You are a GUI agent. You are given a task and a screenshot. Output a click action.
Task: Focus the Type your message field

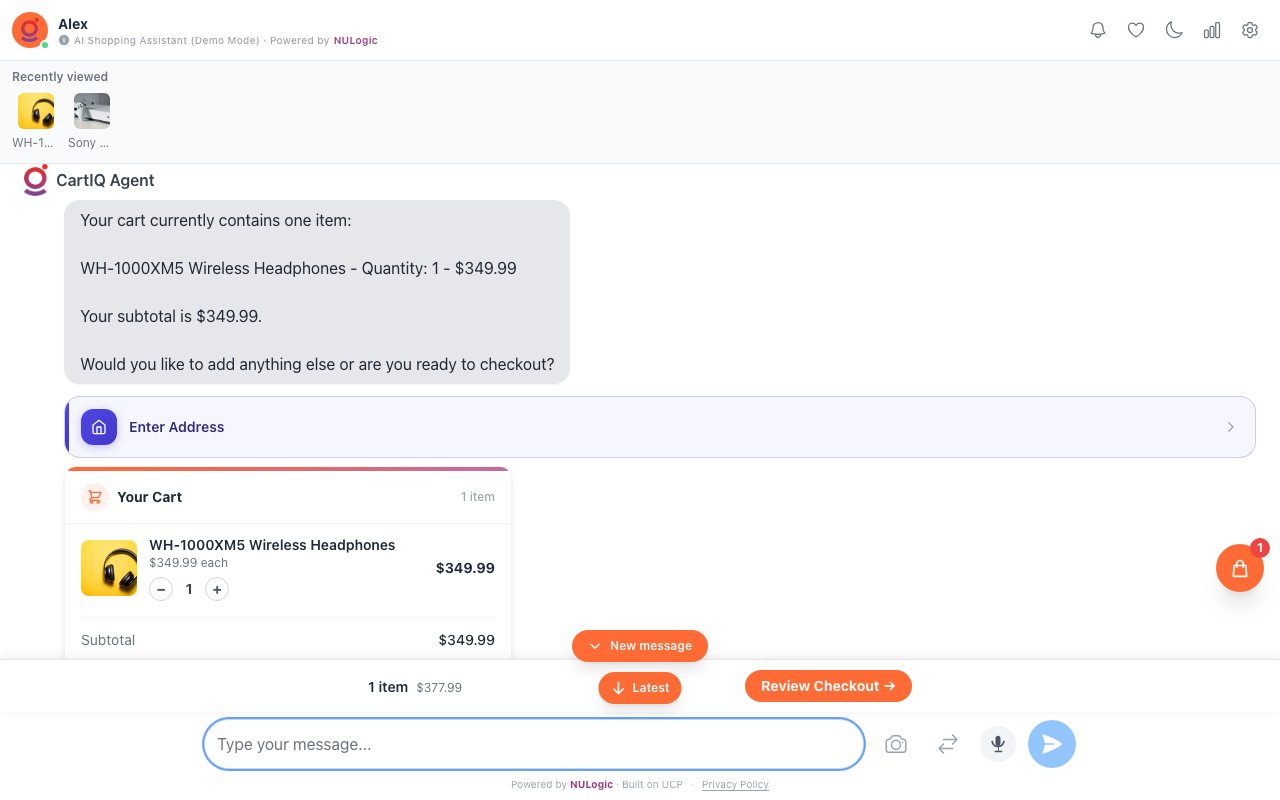[x=533, y=744]
